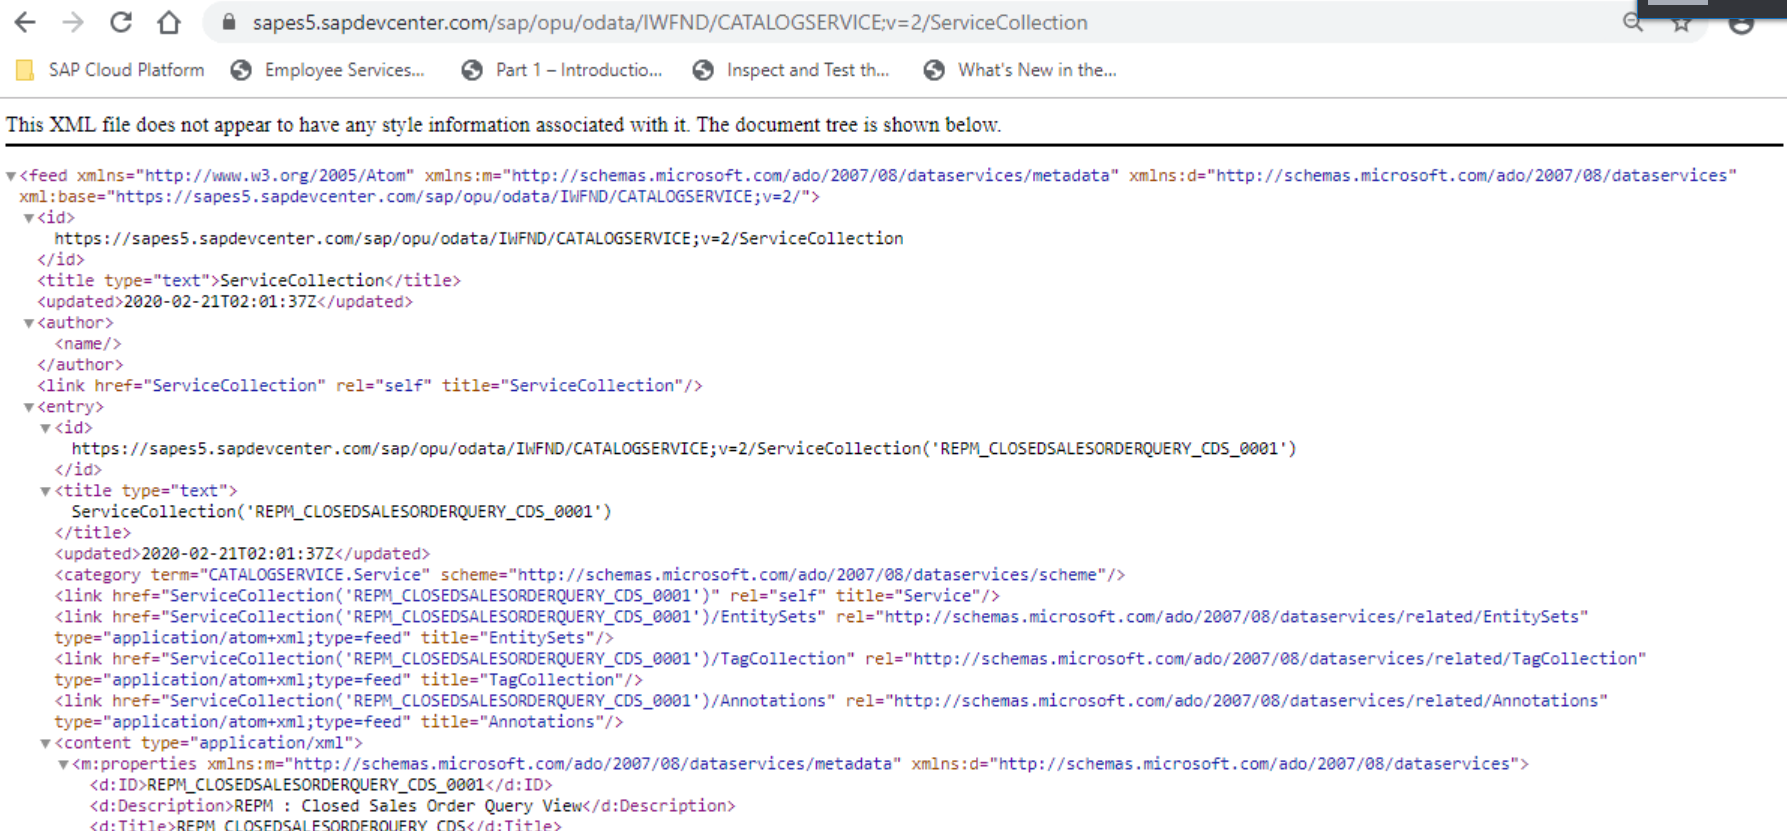Screen dimensions: 1787x831
Task: Open the Inspect and Test bookmark
Action: coord(791,70)
